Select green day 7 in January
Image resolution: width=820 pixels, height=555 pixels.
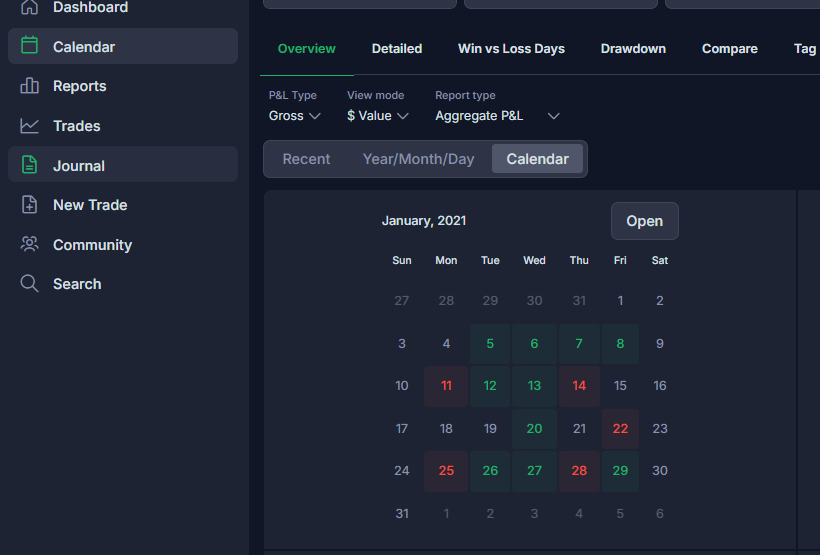[579, 344]
